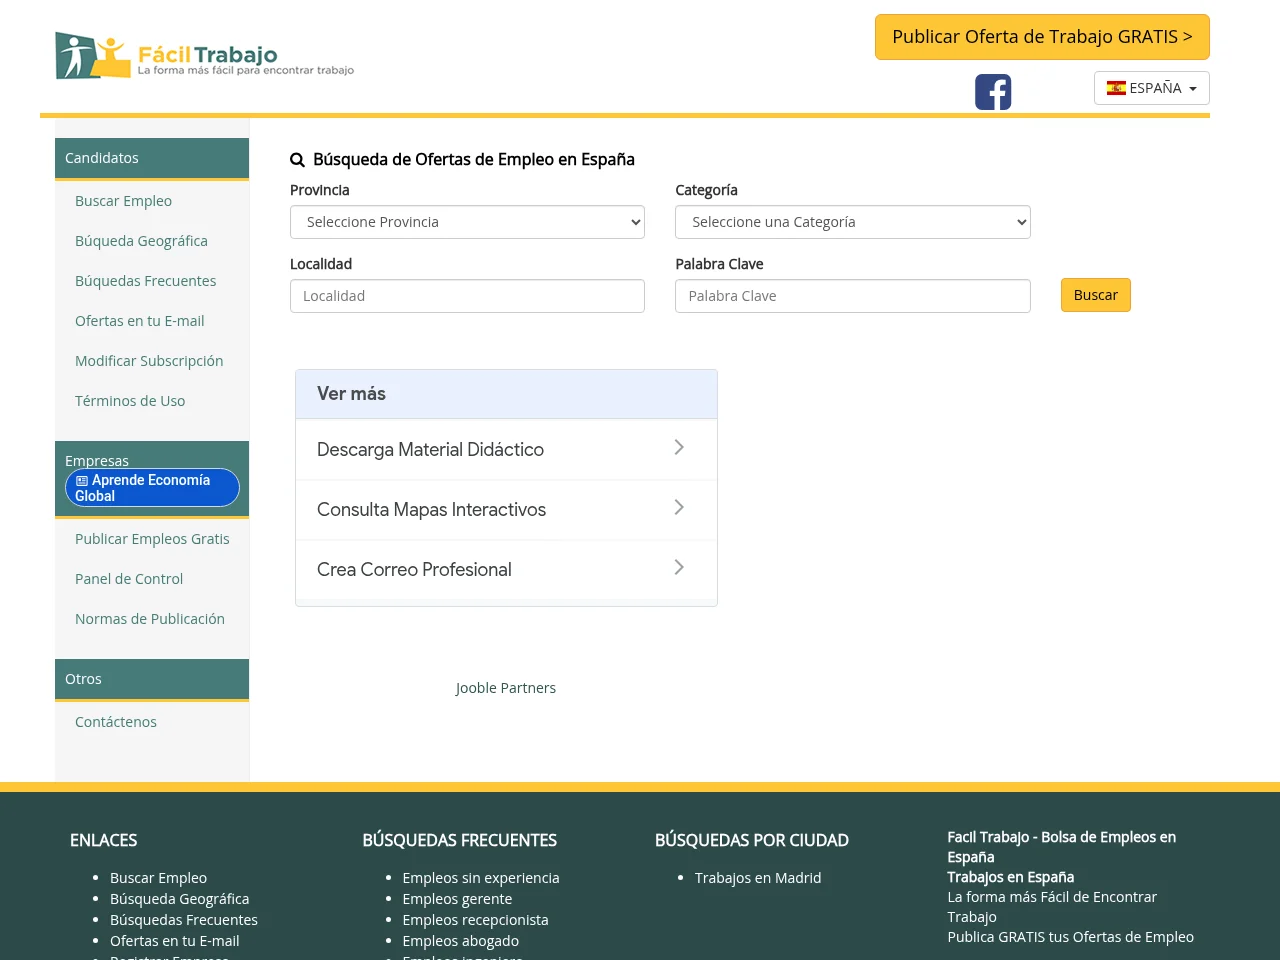The image size is (1280, 960).
Task: Open footer link Buscar Empleo
Action: pyautogui.click(x=158, y=878)
